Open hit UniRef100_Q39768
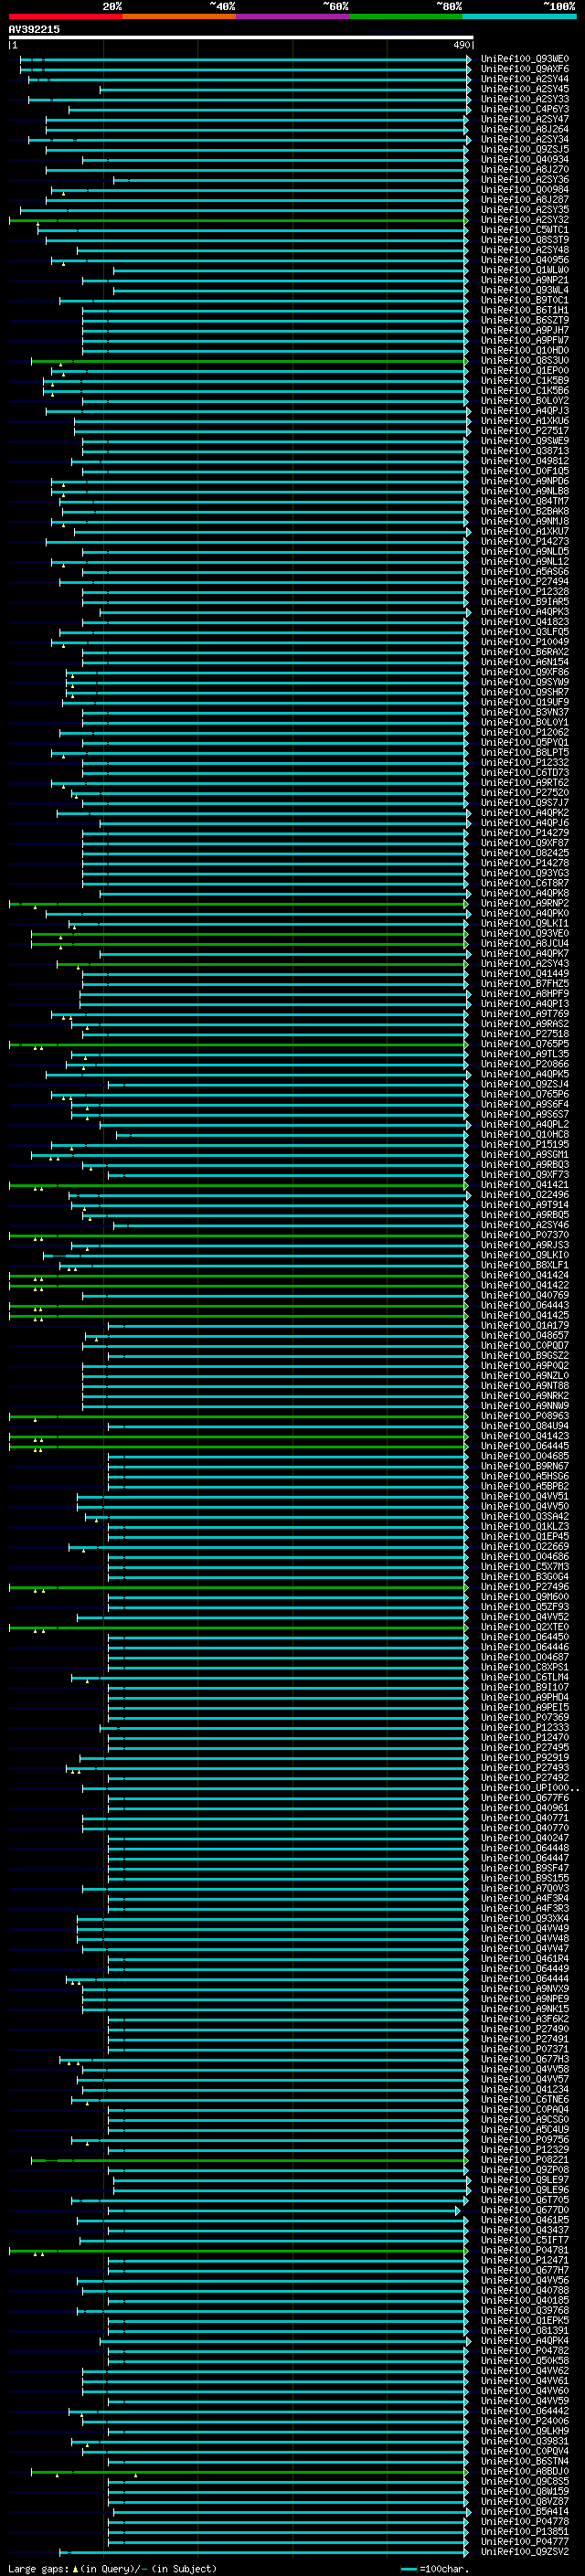The width and height of the screenshot is (585, 2576). coord(525,2310)
